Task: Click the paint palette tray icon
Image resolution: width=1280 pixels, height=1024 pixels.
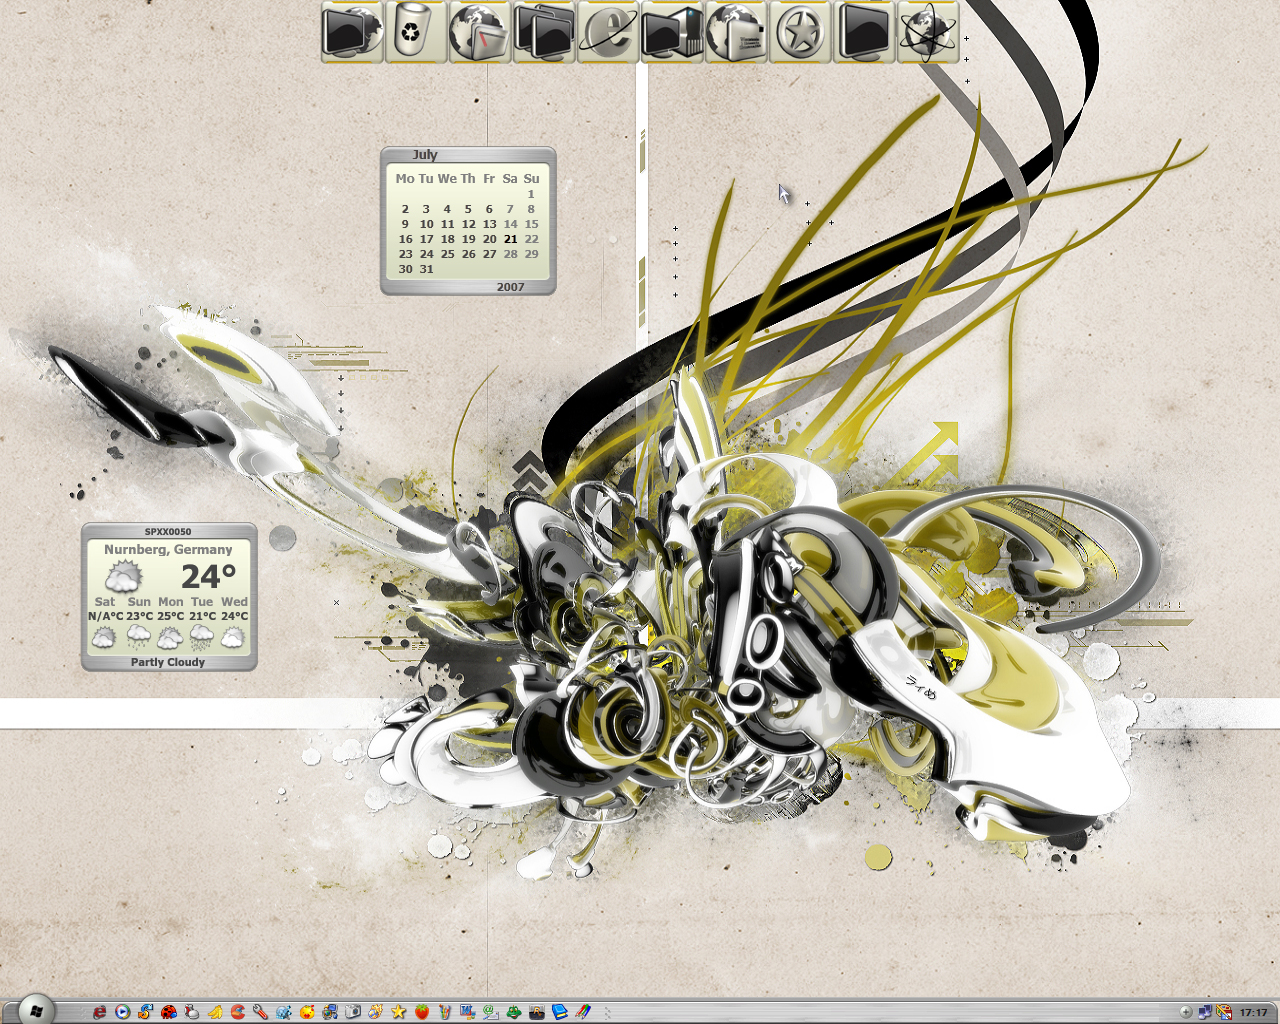Action: point(1223,1012)
